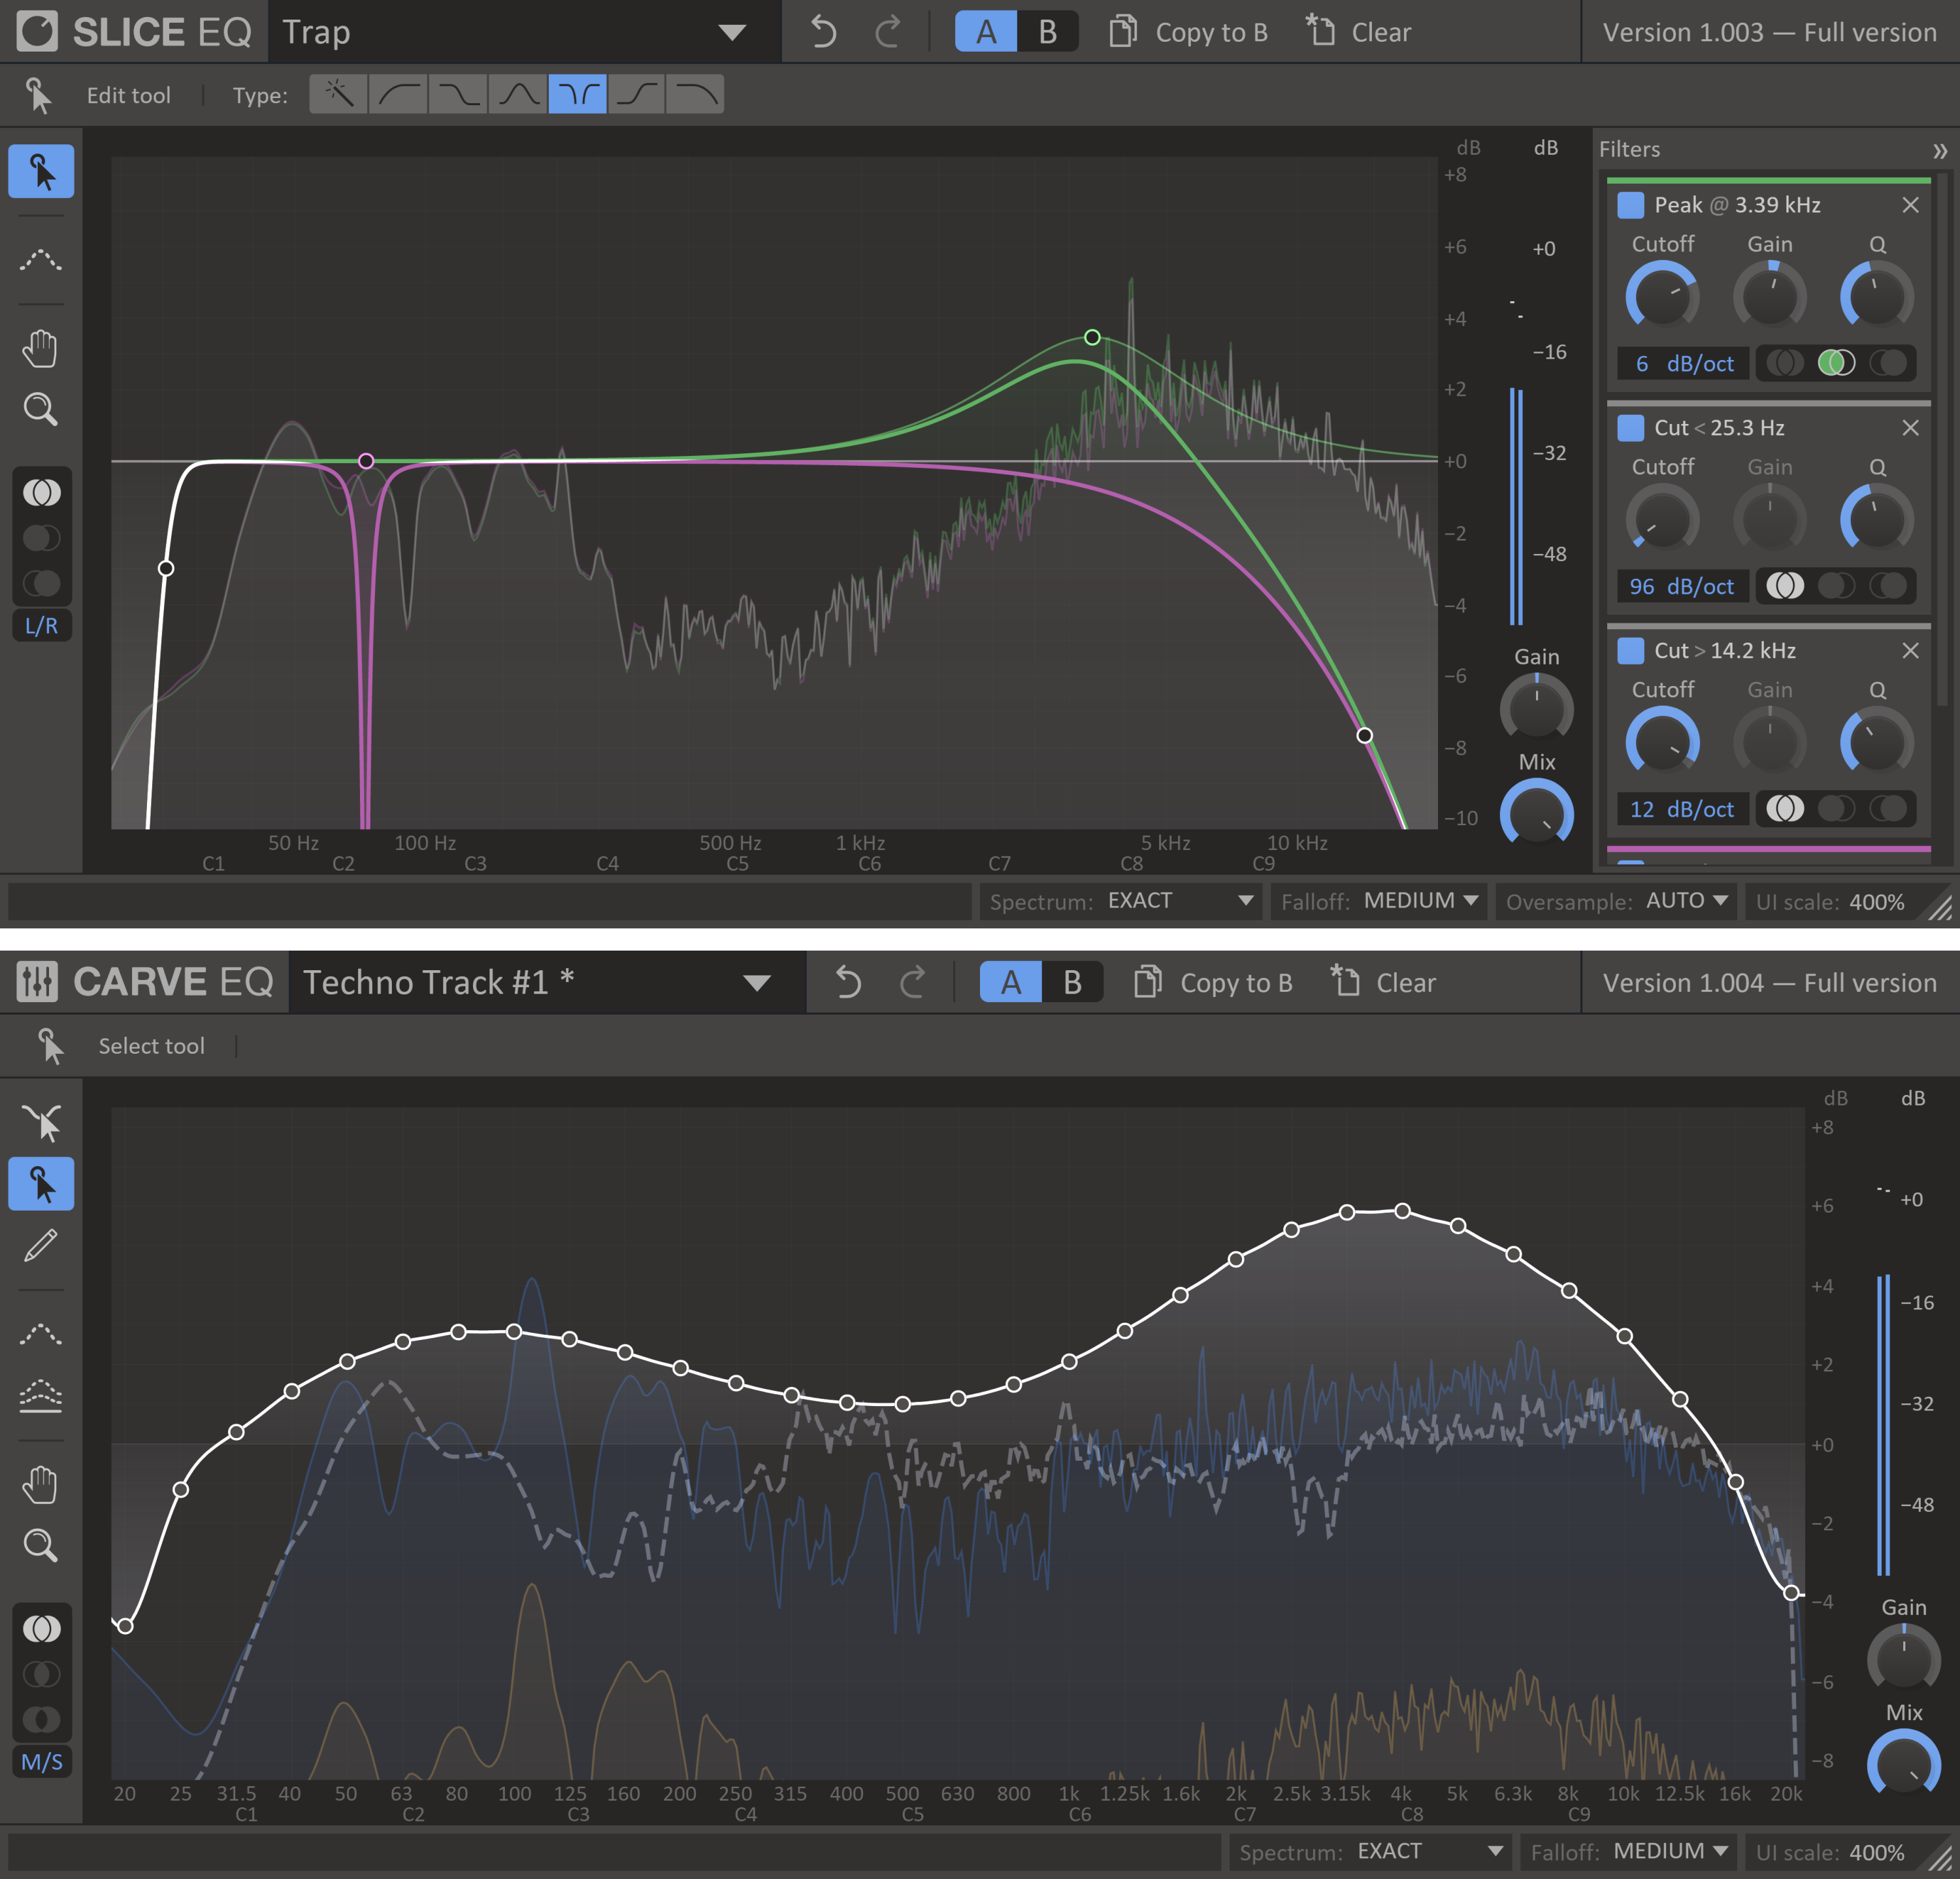Click the redo arrow in Carve EQ

[913, 982]
